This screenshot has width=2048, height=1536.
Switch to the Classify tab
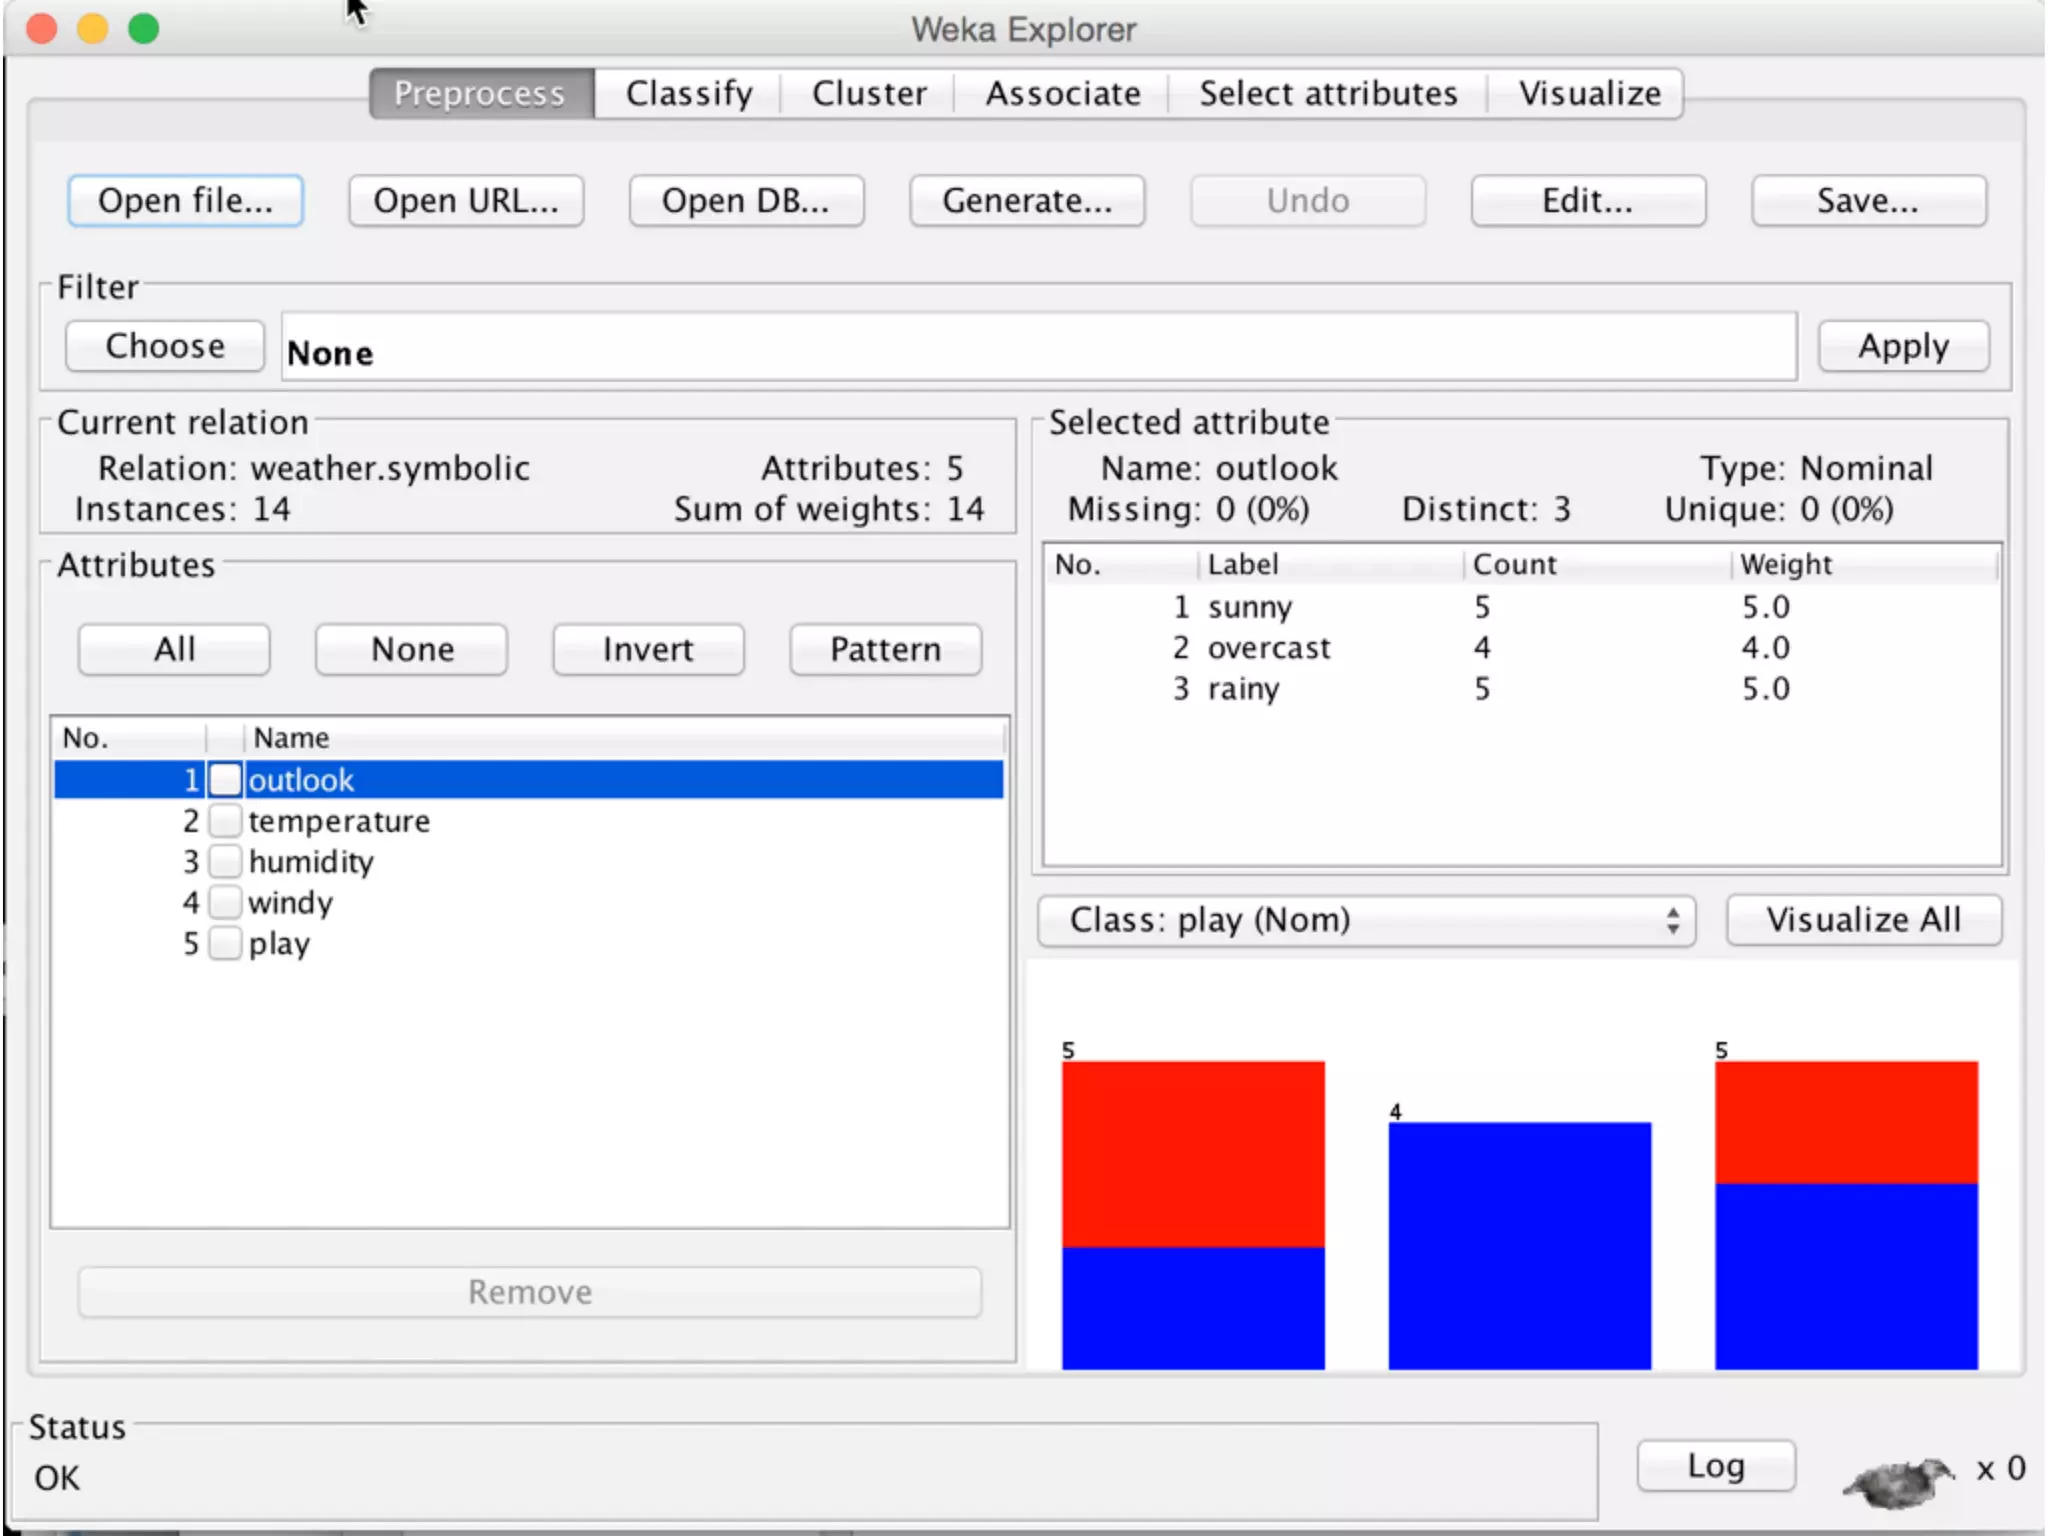(x=688, y=93)
